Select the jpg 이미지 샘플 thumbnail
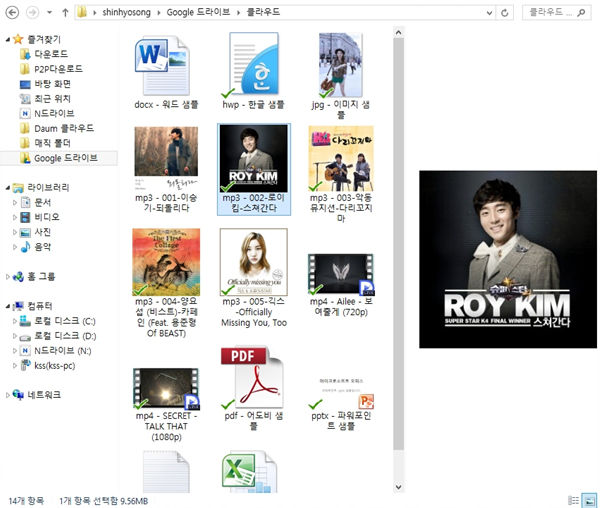Screen dimensions: 600x508 [341, 65]
